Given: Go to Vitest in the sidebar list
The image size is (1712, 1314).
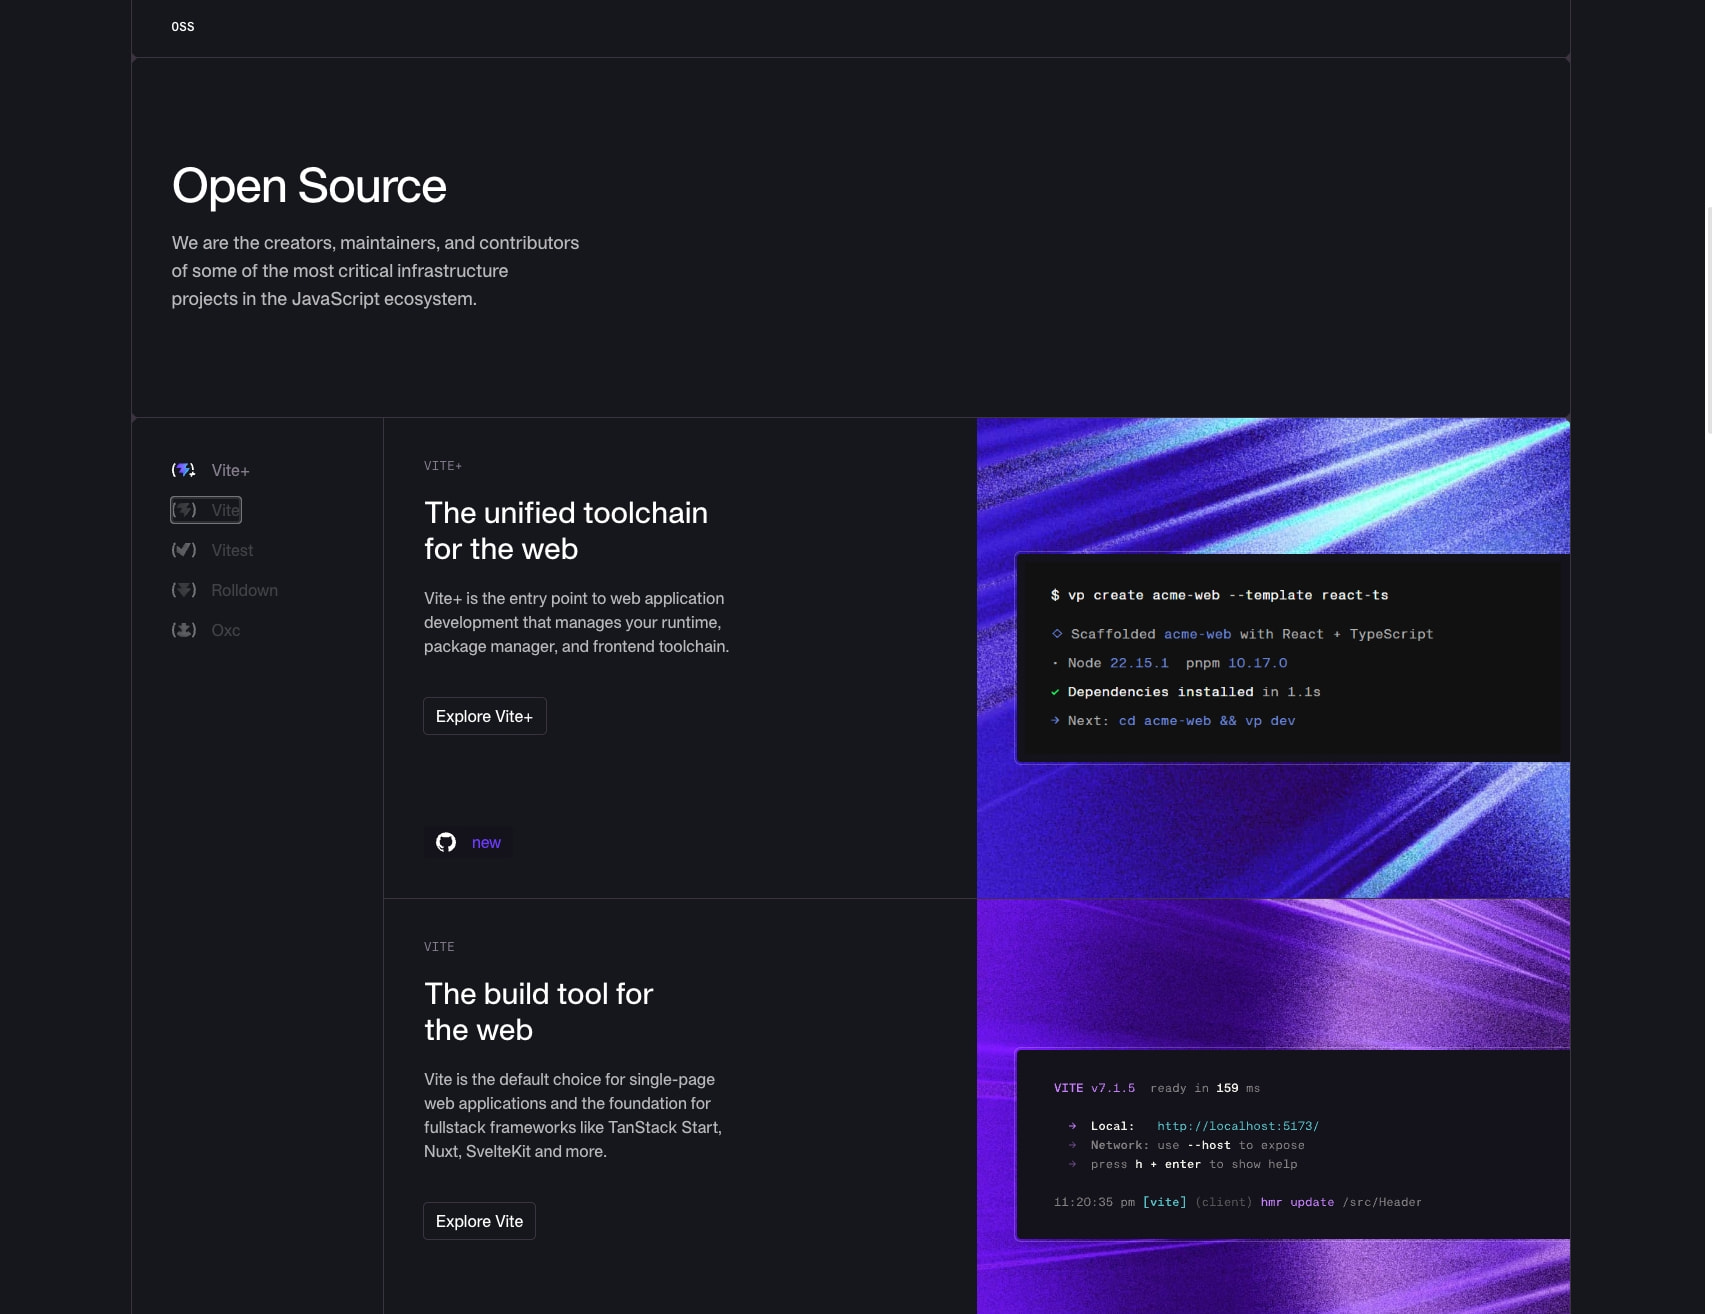Looking at the screenshot, I should click(x=232, y=550).
